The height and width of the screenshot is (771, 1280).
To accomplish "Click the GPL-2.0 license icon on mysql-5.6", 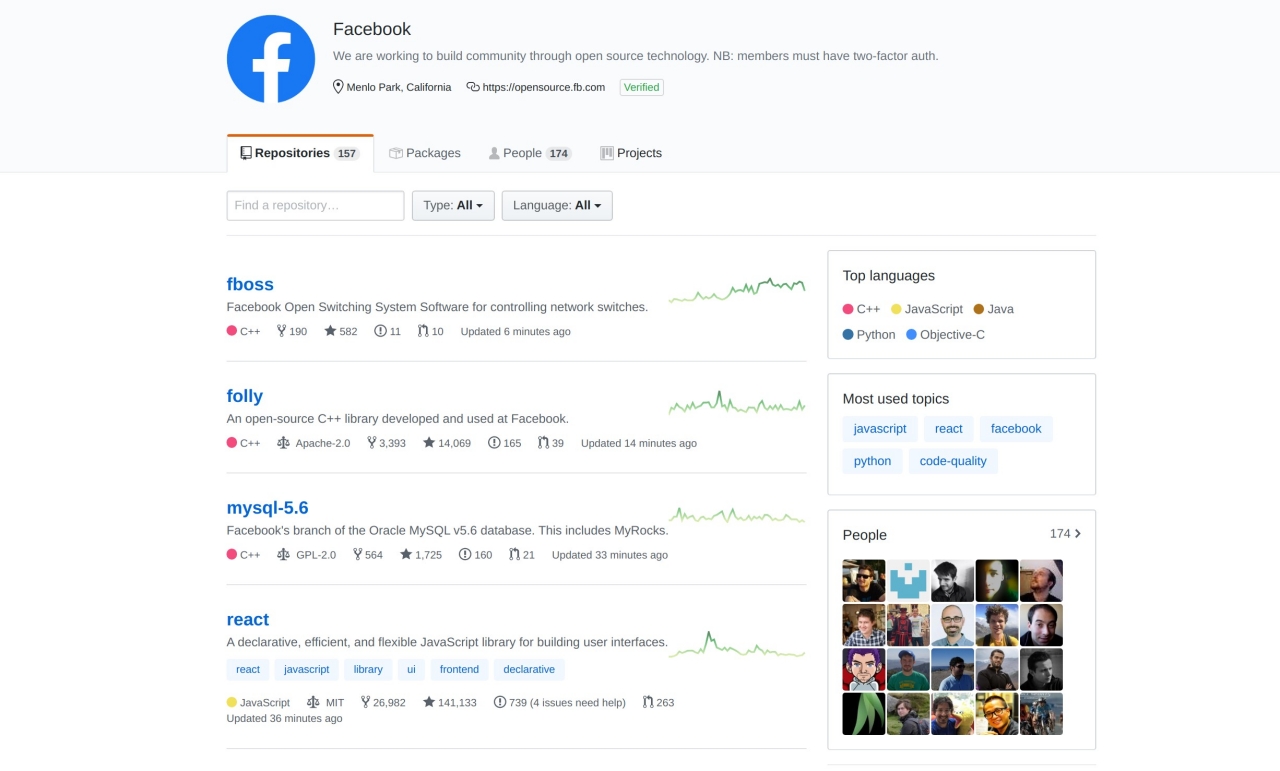I will point(283,554).
